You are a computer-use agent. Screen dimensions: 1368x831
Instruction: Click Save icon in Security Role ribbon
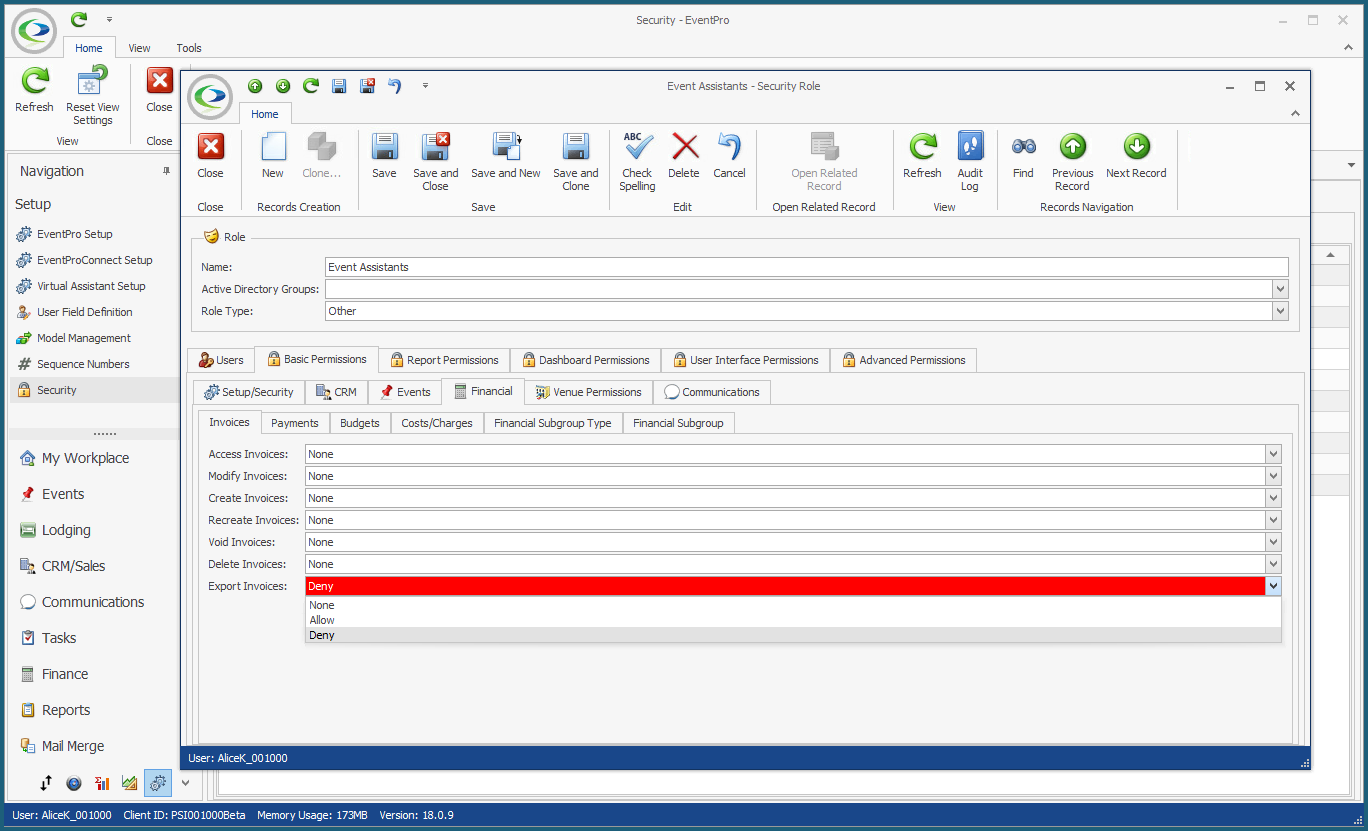(384, 147)
